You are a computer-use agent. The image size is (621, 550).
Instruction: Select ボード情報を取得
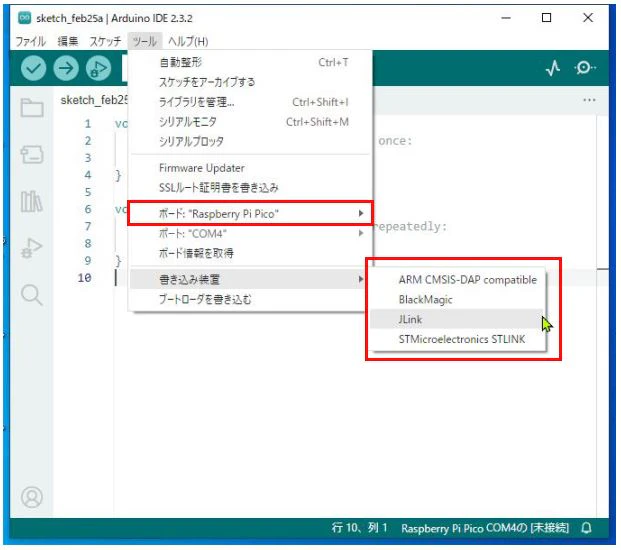click(x=251, y=253)
